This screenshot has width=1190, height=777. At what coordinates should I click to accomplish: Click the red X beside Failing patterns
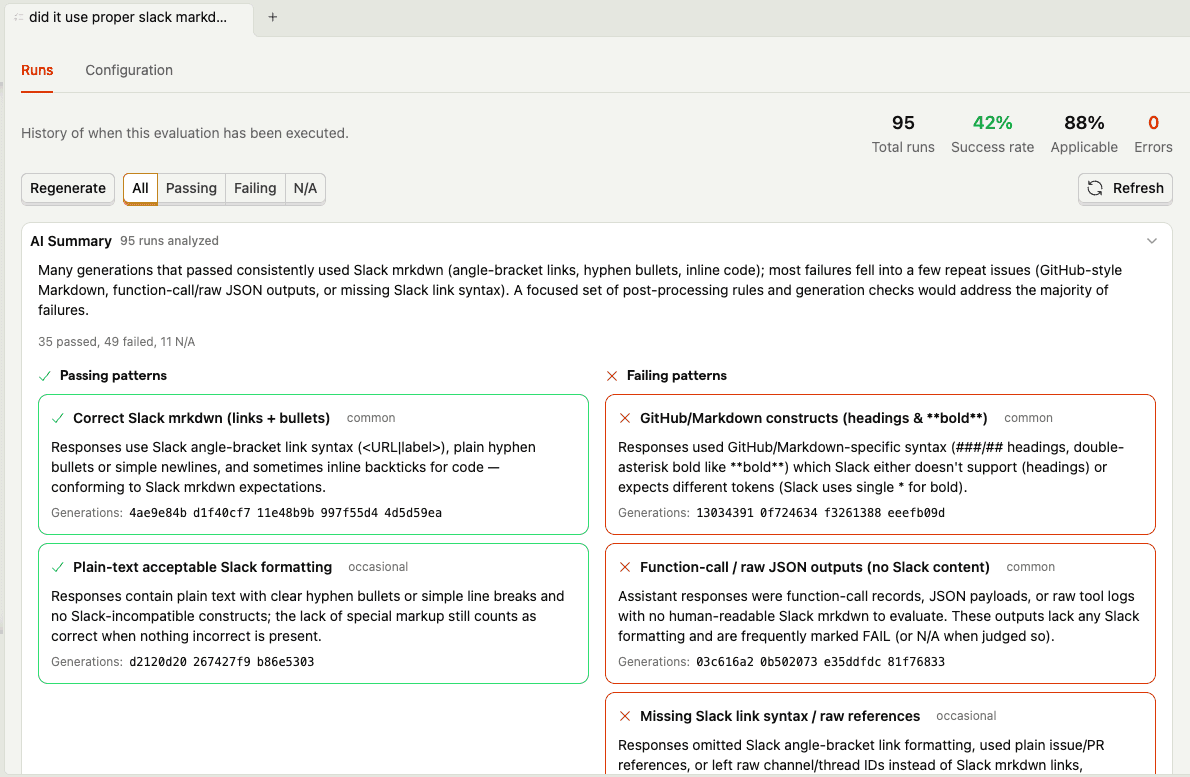pos(611,376)
